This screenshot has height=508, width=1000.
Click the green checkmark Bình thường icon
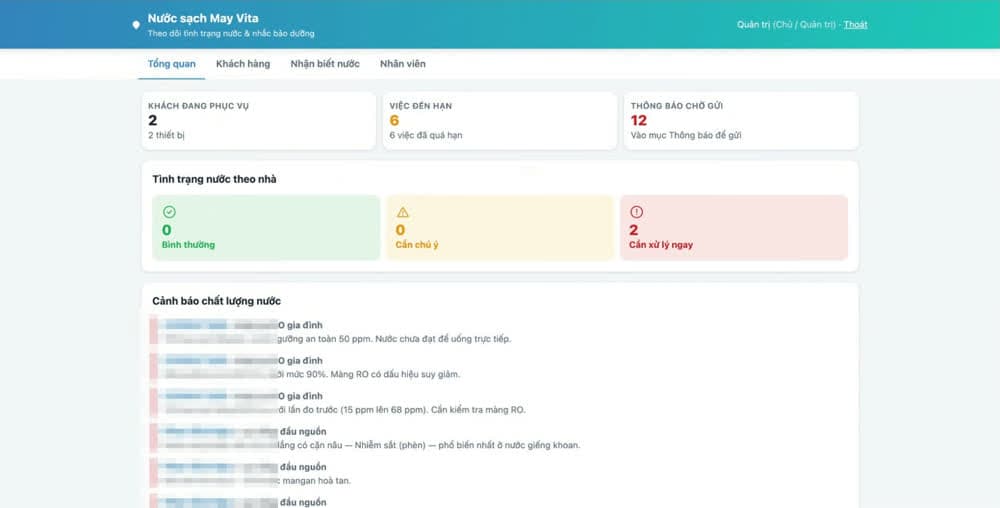coord(169,212)
